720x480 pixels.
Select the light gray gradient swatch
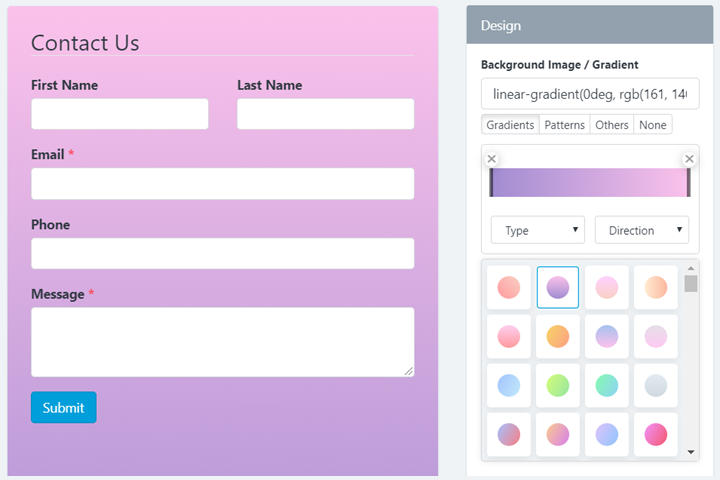click(656, 385)
